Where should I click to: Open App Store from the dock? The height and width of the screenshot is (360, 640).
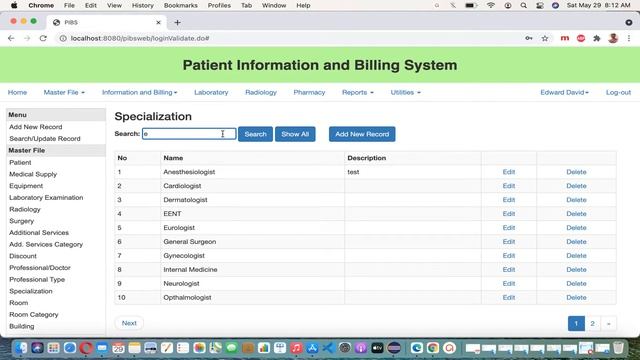tap(312, 348)
